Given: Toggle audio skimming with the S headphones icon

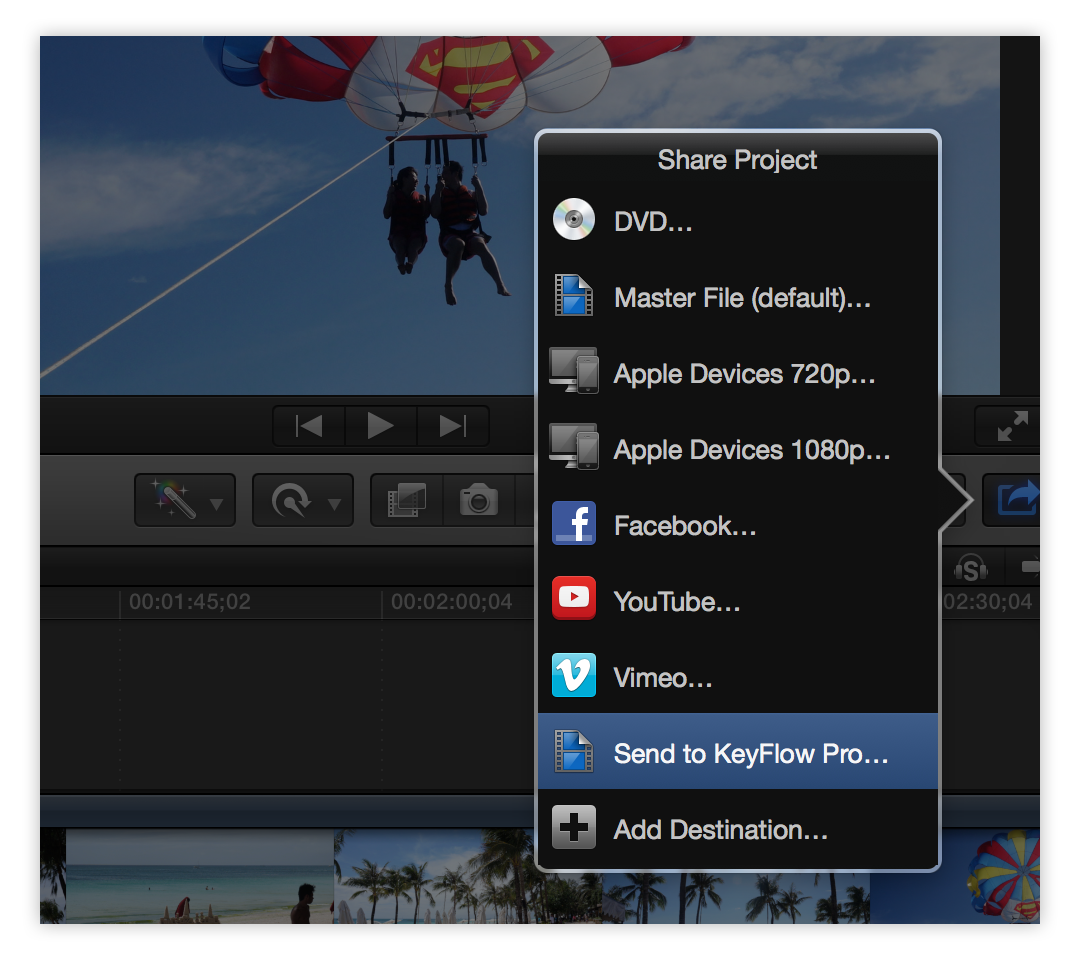Looking at the screenshot, I should coord(971,567).
